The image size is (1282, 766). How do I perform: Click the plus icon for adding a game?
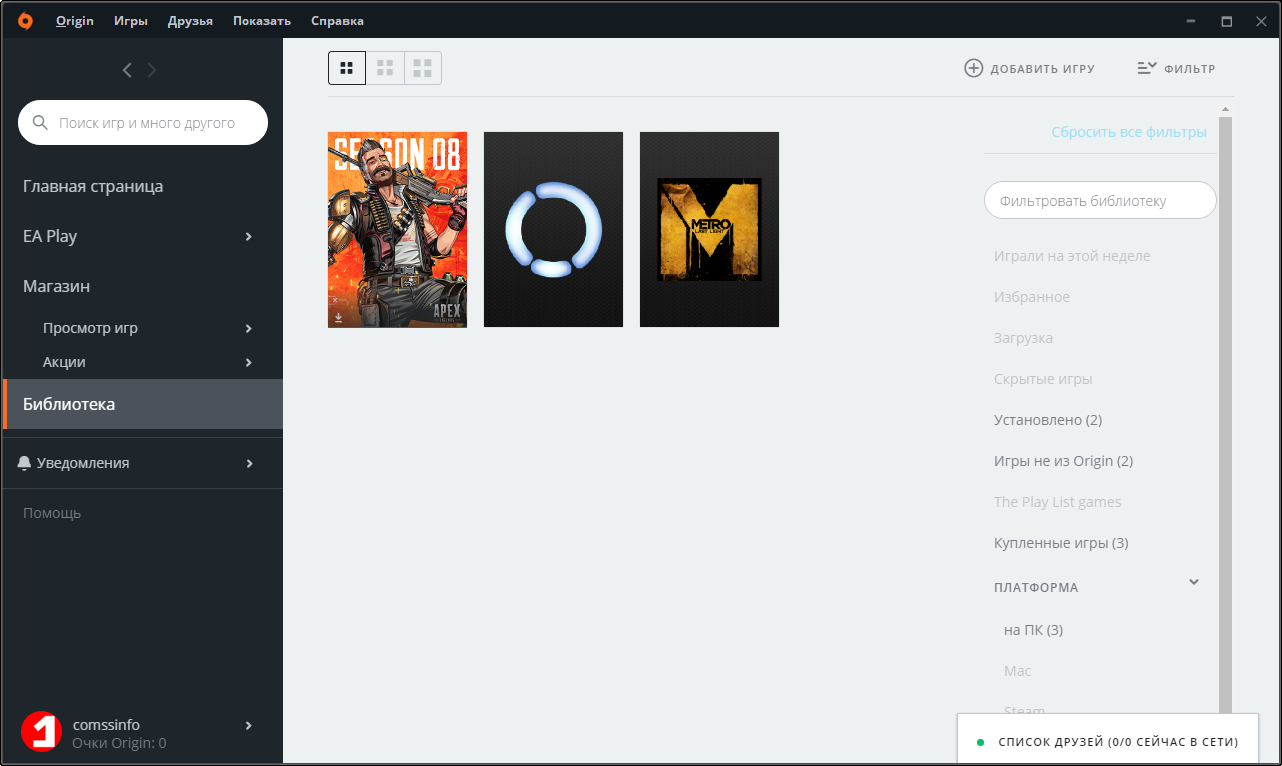coord(973,68)
